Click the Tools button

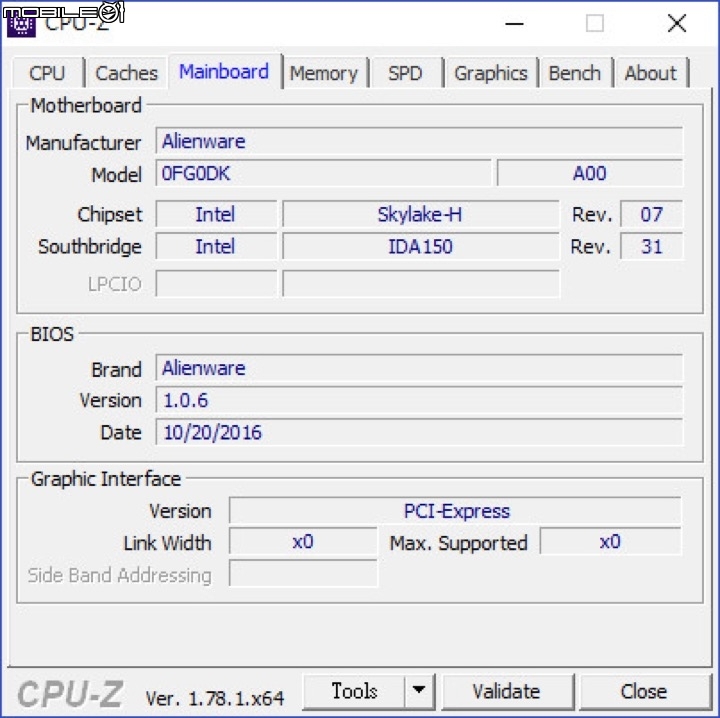point(354,691)
